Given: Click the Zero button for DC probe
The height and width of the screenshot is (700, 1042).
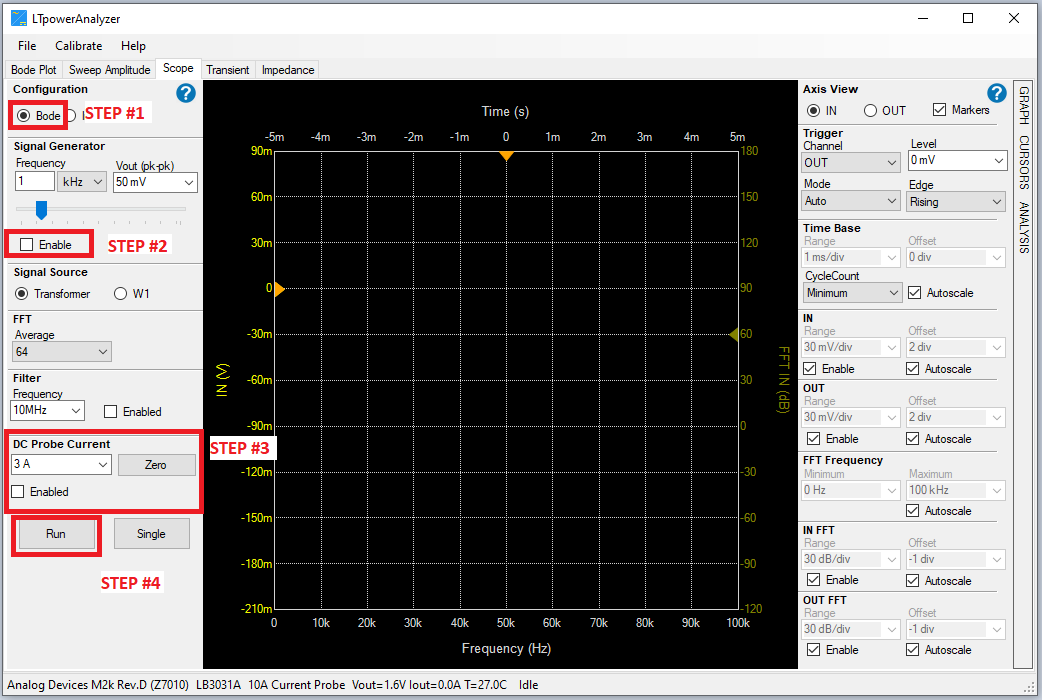Looking at the screenshot, I should [155, 465].
